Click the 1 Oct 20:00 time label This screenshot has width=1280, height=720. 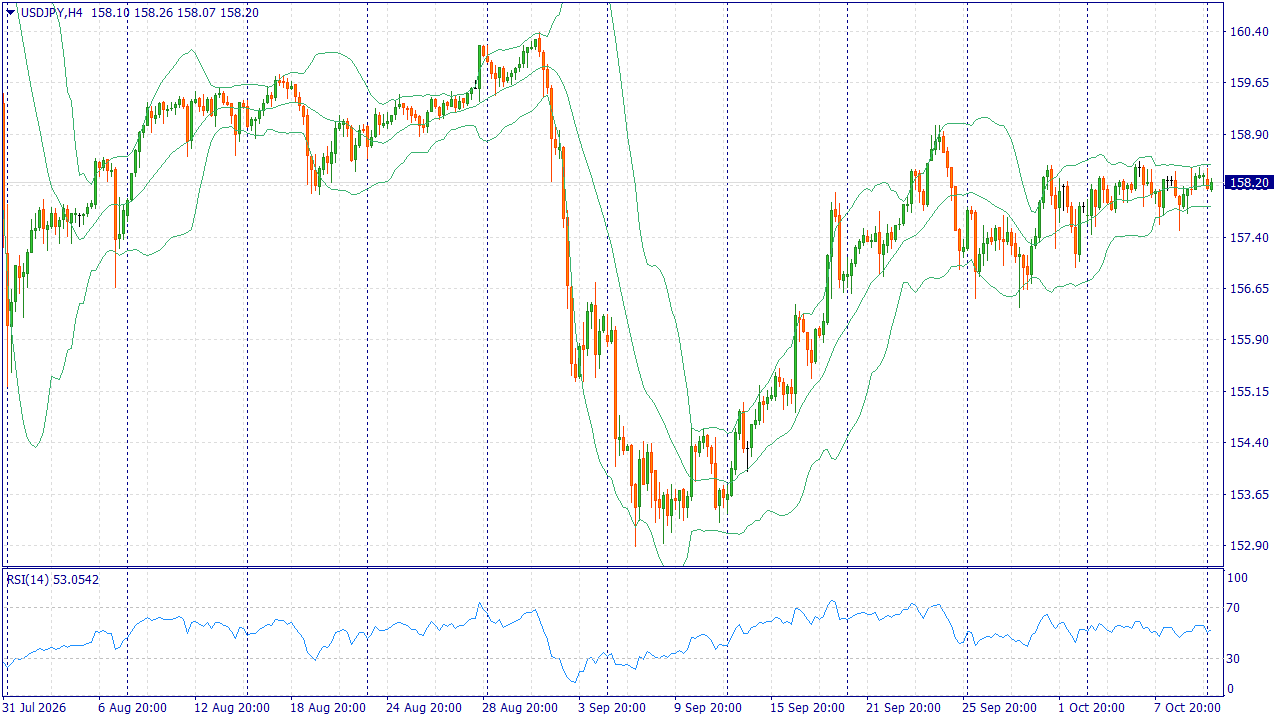tap(1094, 708)
